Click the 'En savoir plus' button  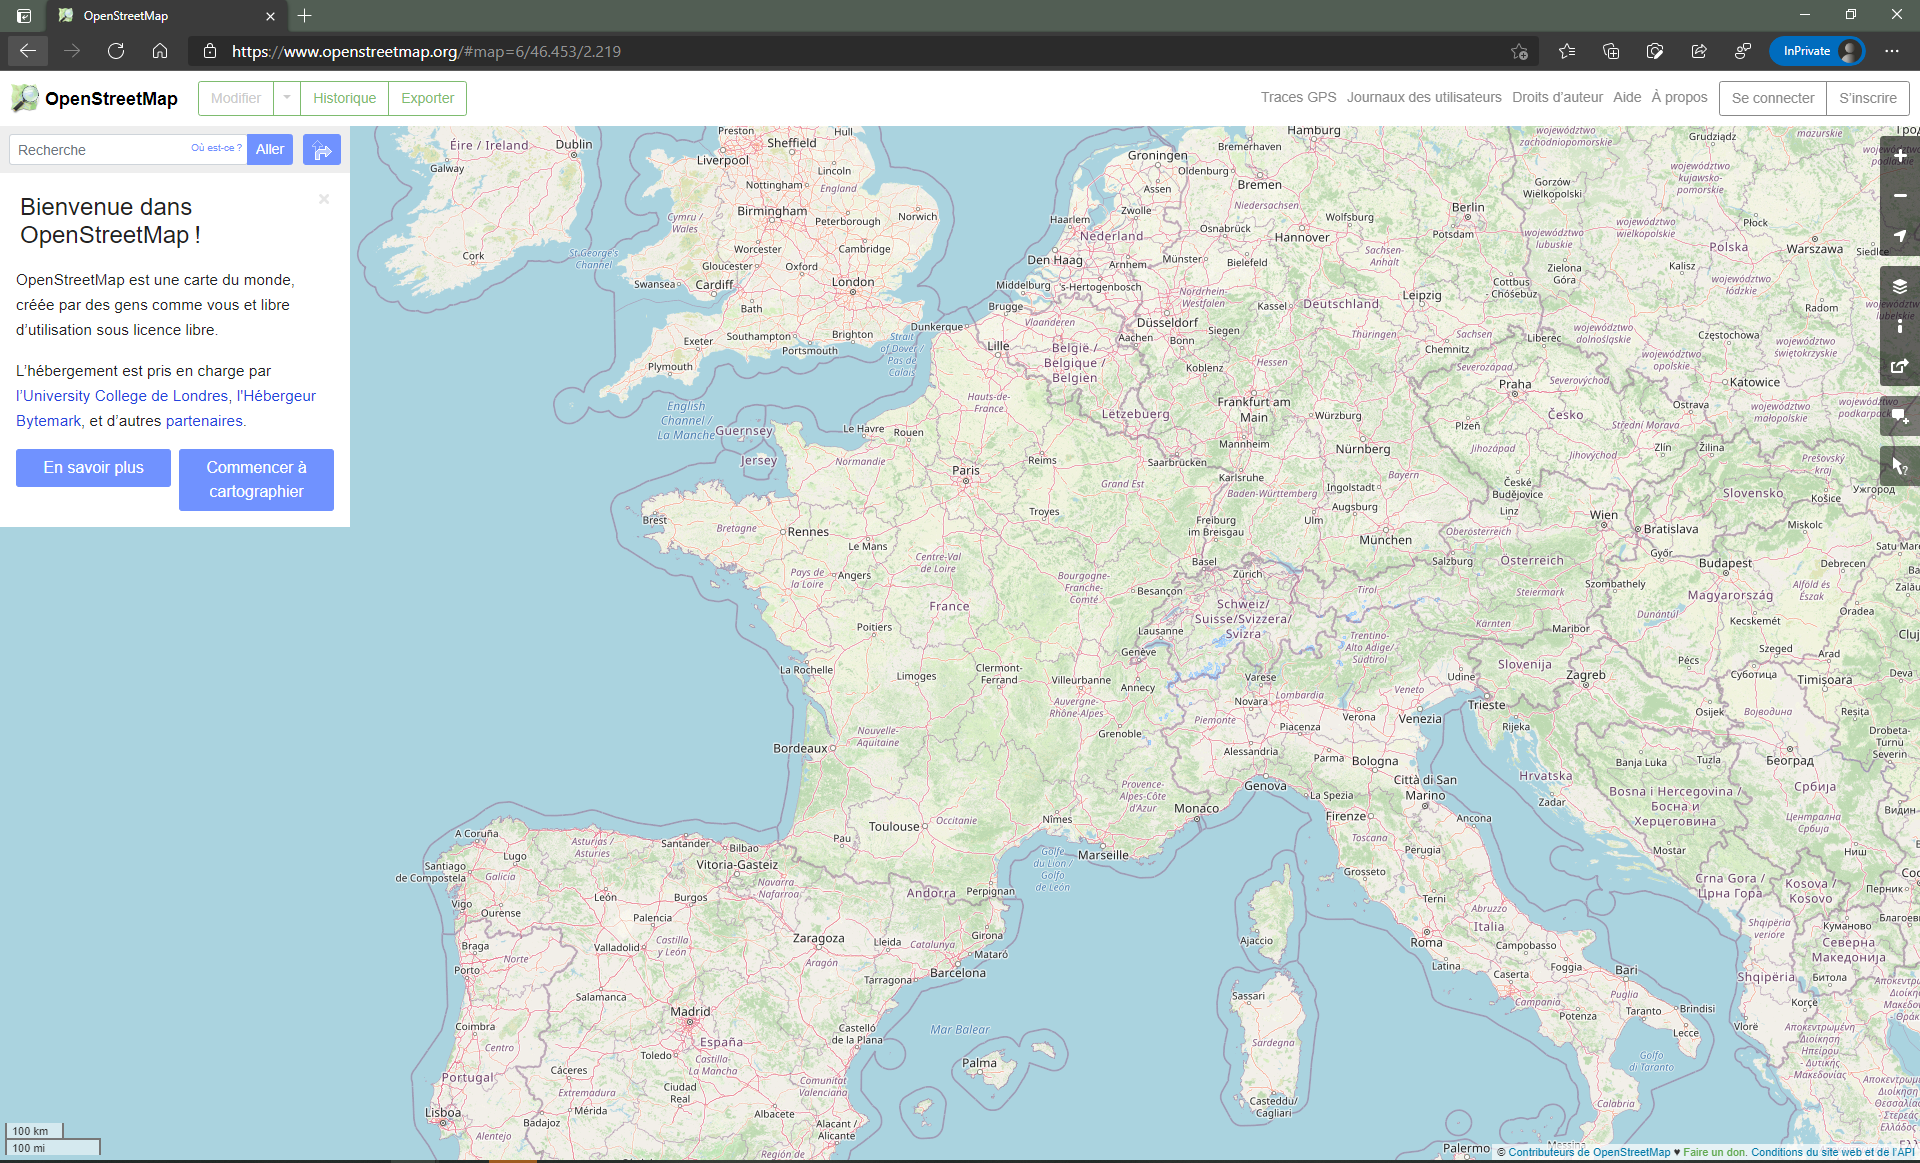tap(93, 468)
